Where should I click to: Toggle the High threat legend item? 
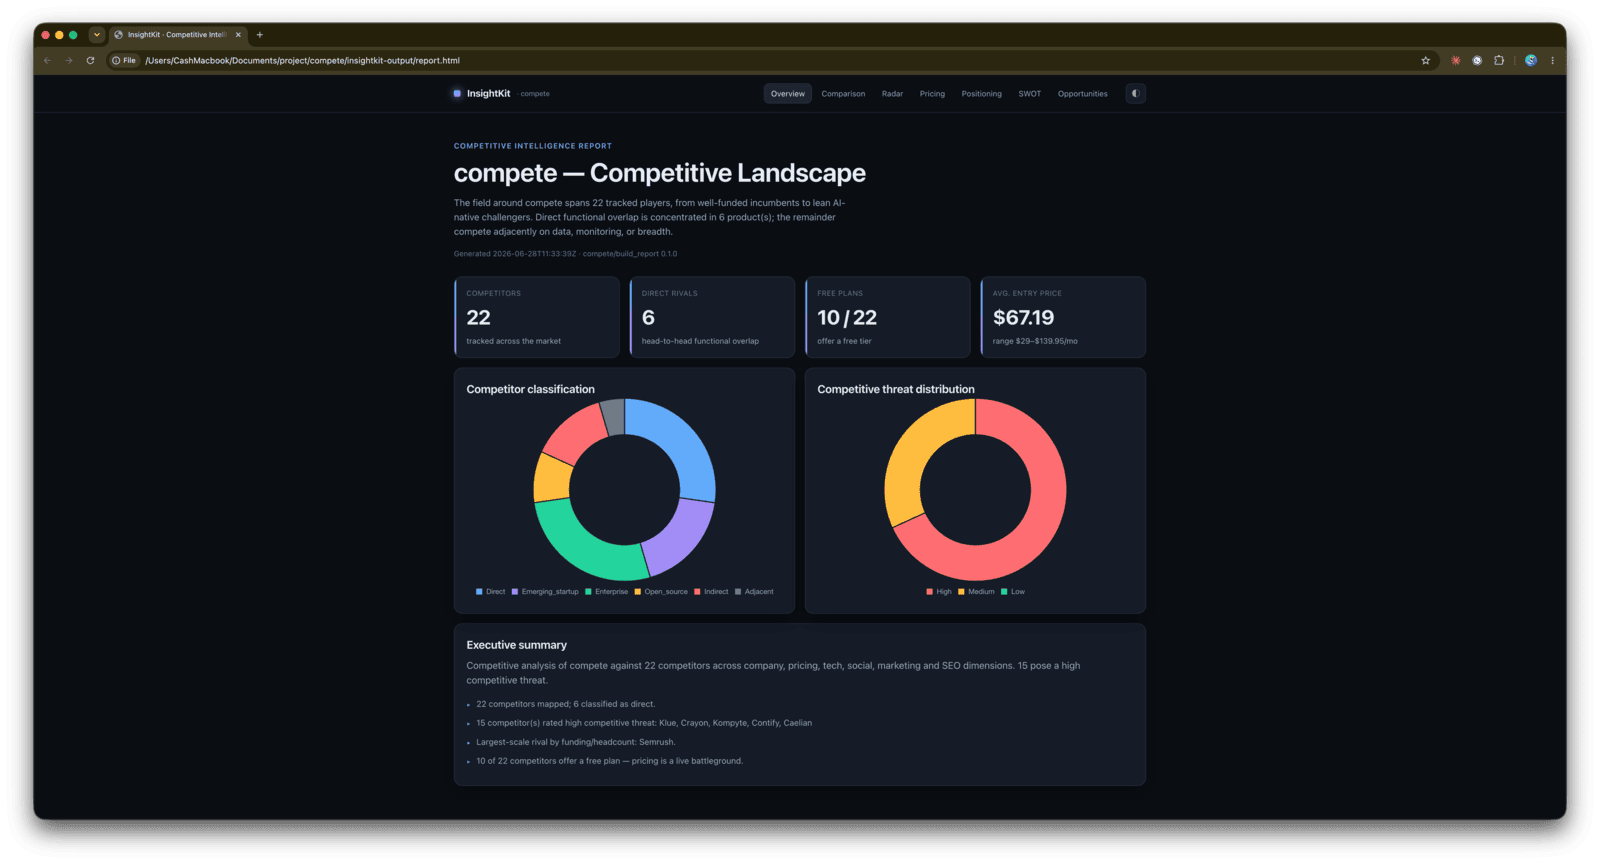point(939,592)
